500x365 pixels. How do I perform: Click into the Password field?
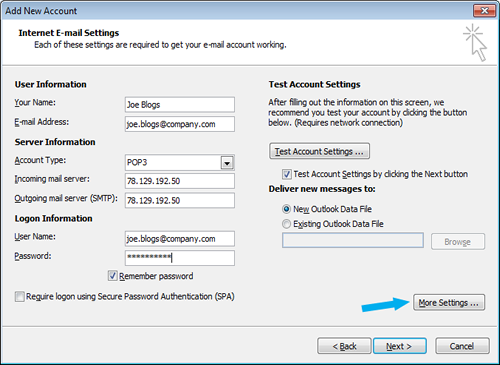(x=180, y=258)
